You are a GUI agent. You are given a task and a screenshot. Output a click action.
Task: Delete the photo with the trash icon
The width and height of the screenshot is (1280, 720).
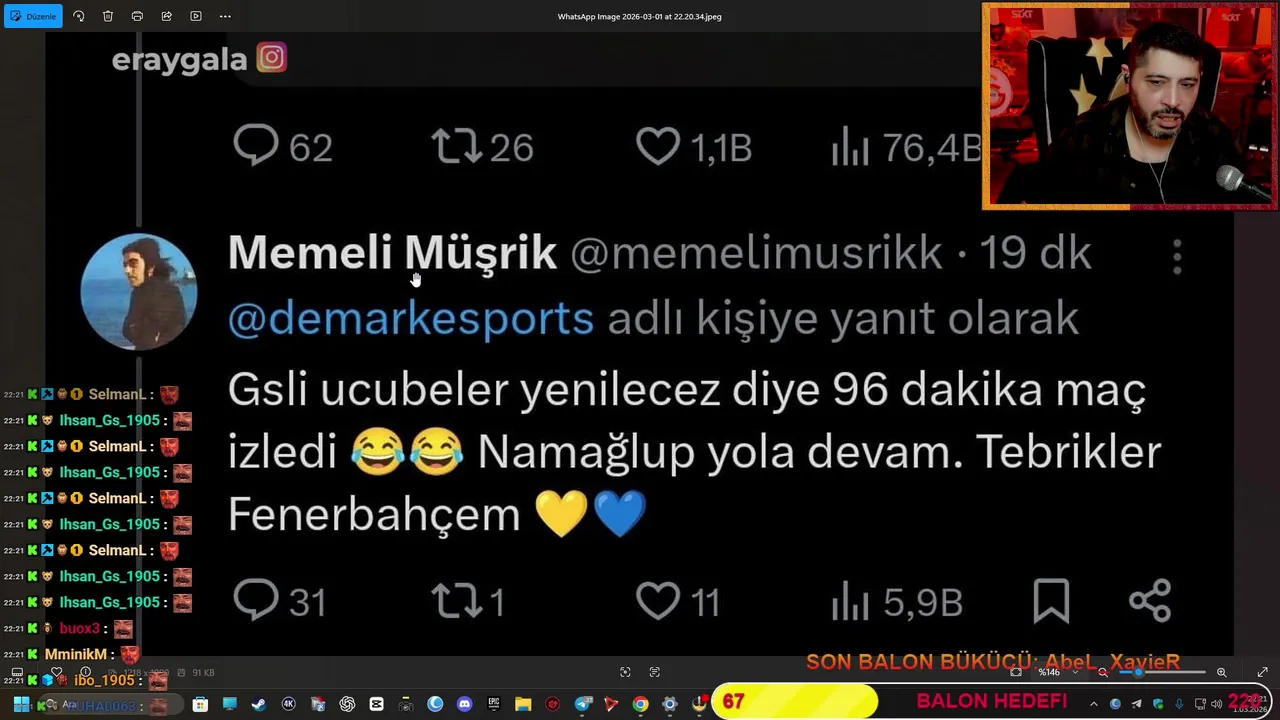pos(108,16)
